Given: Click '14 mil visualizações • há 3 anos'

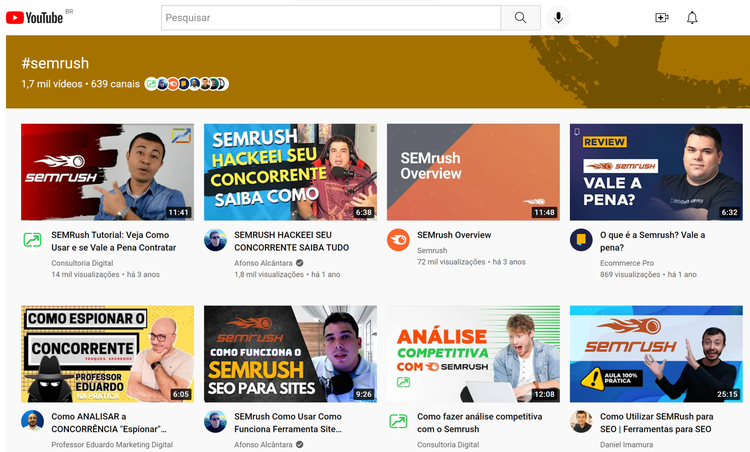Looking at the screenshot, I should point(105,275).
